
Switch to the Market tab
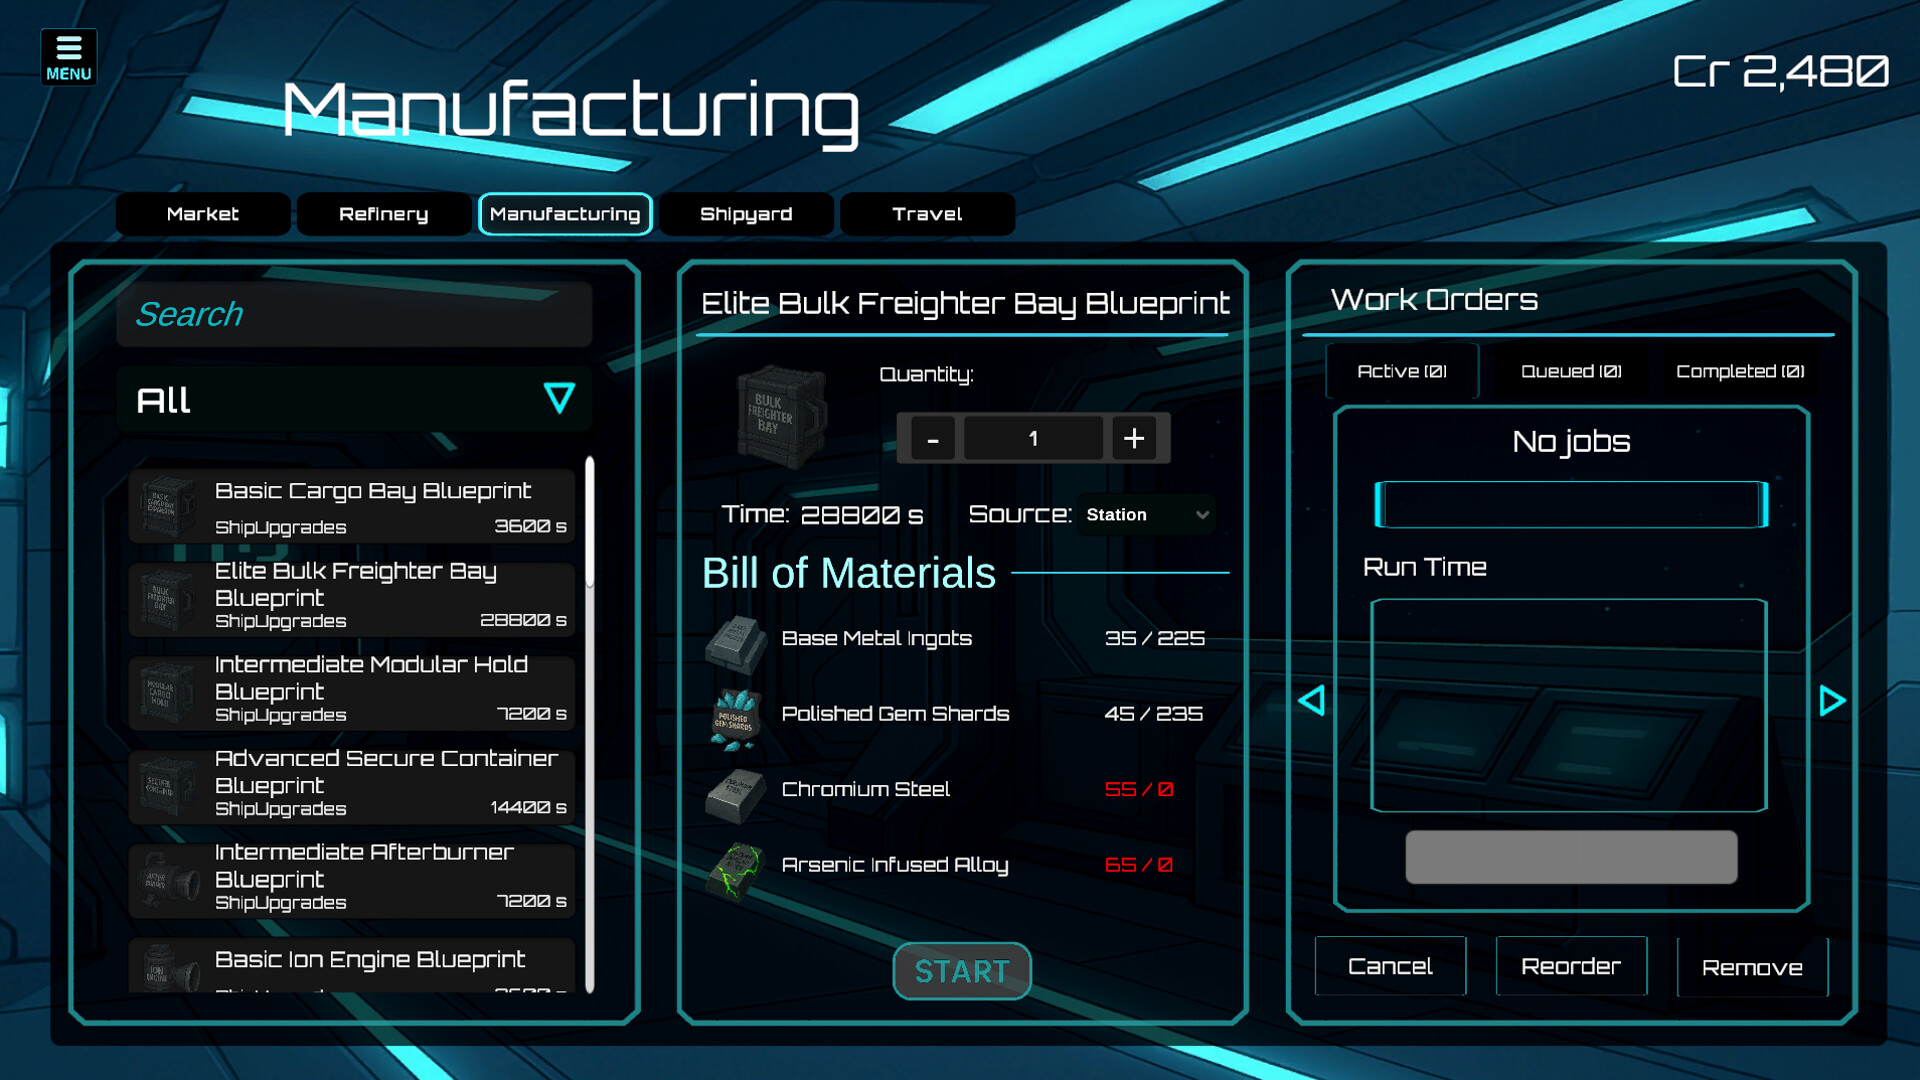click(x=202, y=213)
